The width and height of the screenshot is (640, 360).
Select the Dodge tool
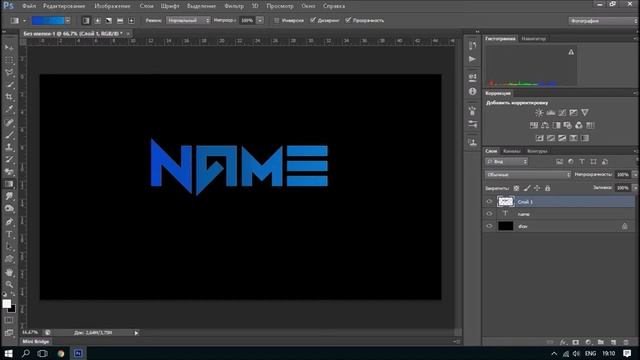(x=9, y=209)
